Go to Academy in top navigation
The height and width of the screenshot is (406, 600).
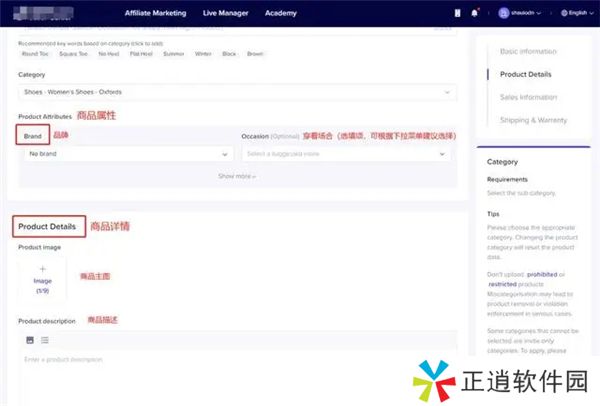tap(280, 13)
